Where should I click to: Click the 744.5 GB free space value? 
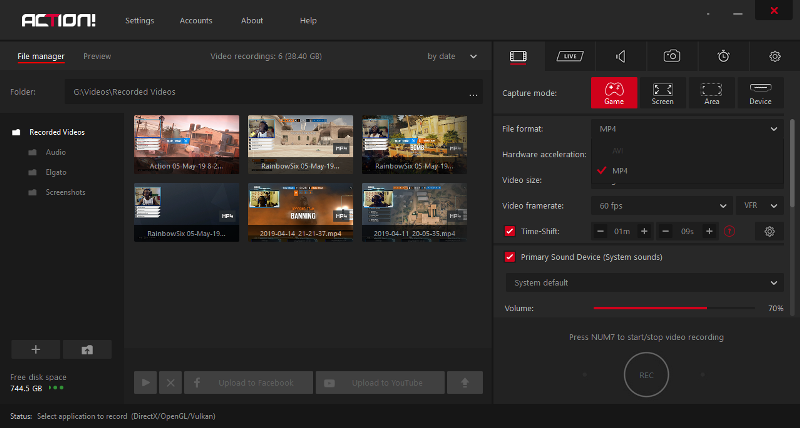coord(26,388)
